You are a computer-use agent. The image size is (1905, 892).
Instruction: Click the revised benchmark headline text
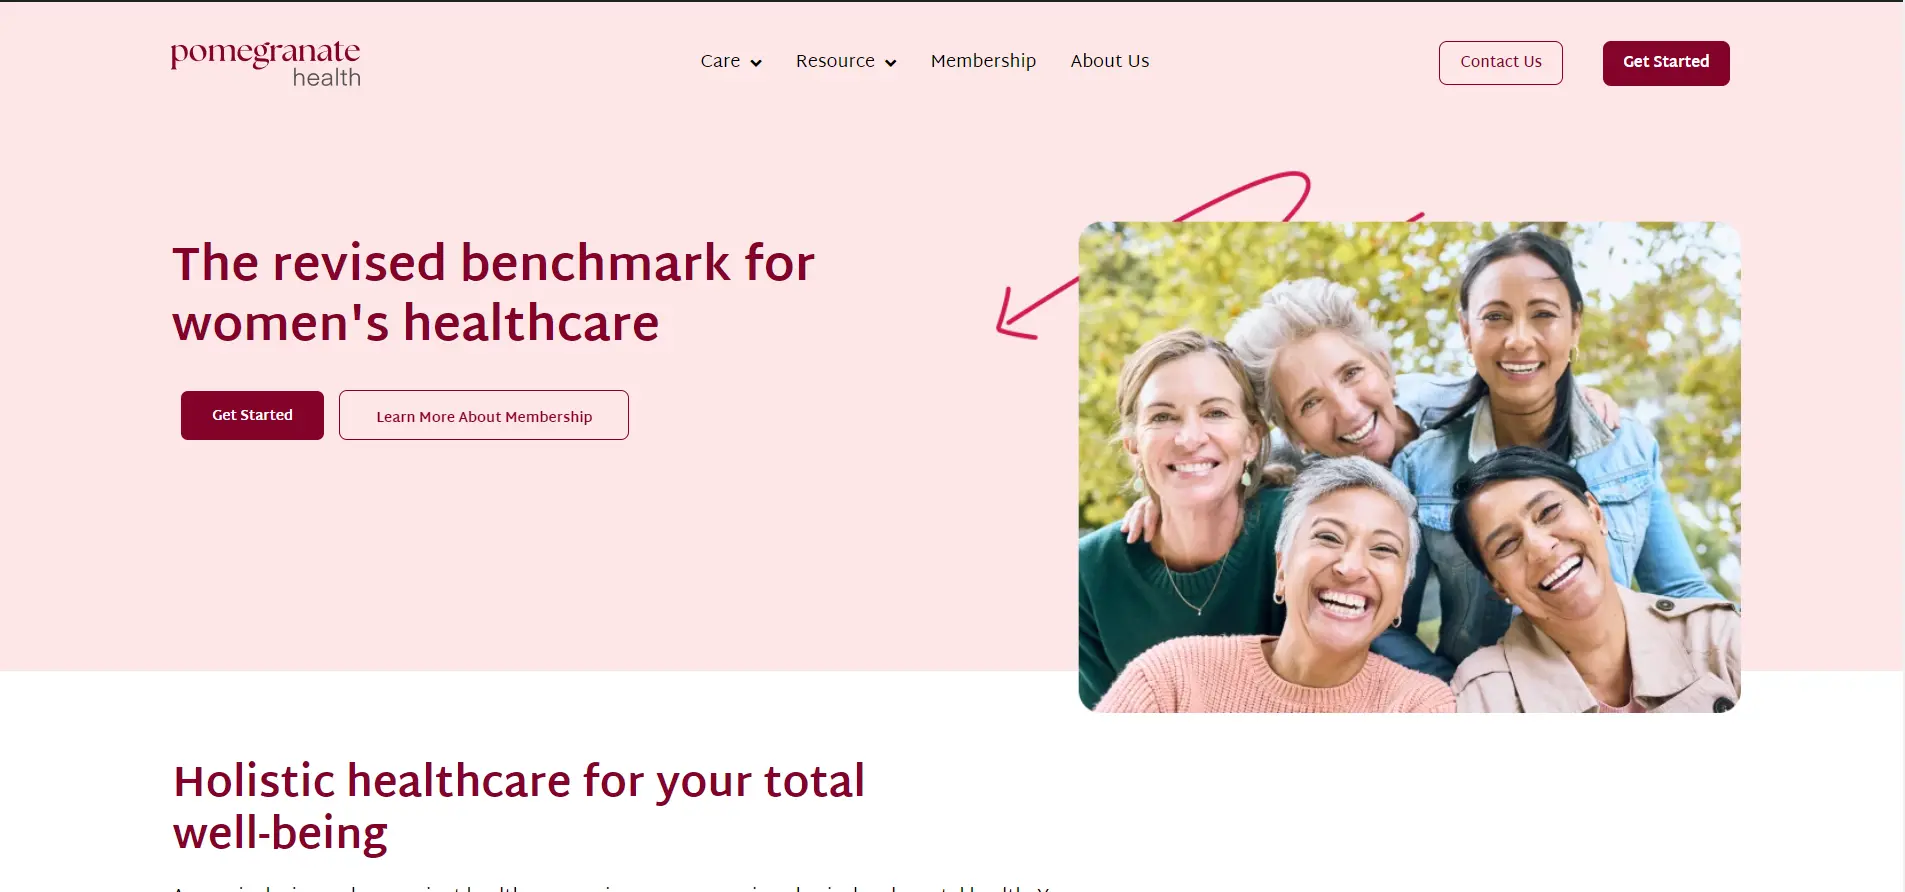[x=493, y=292]
